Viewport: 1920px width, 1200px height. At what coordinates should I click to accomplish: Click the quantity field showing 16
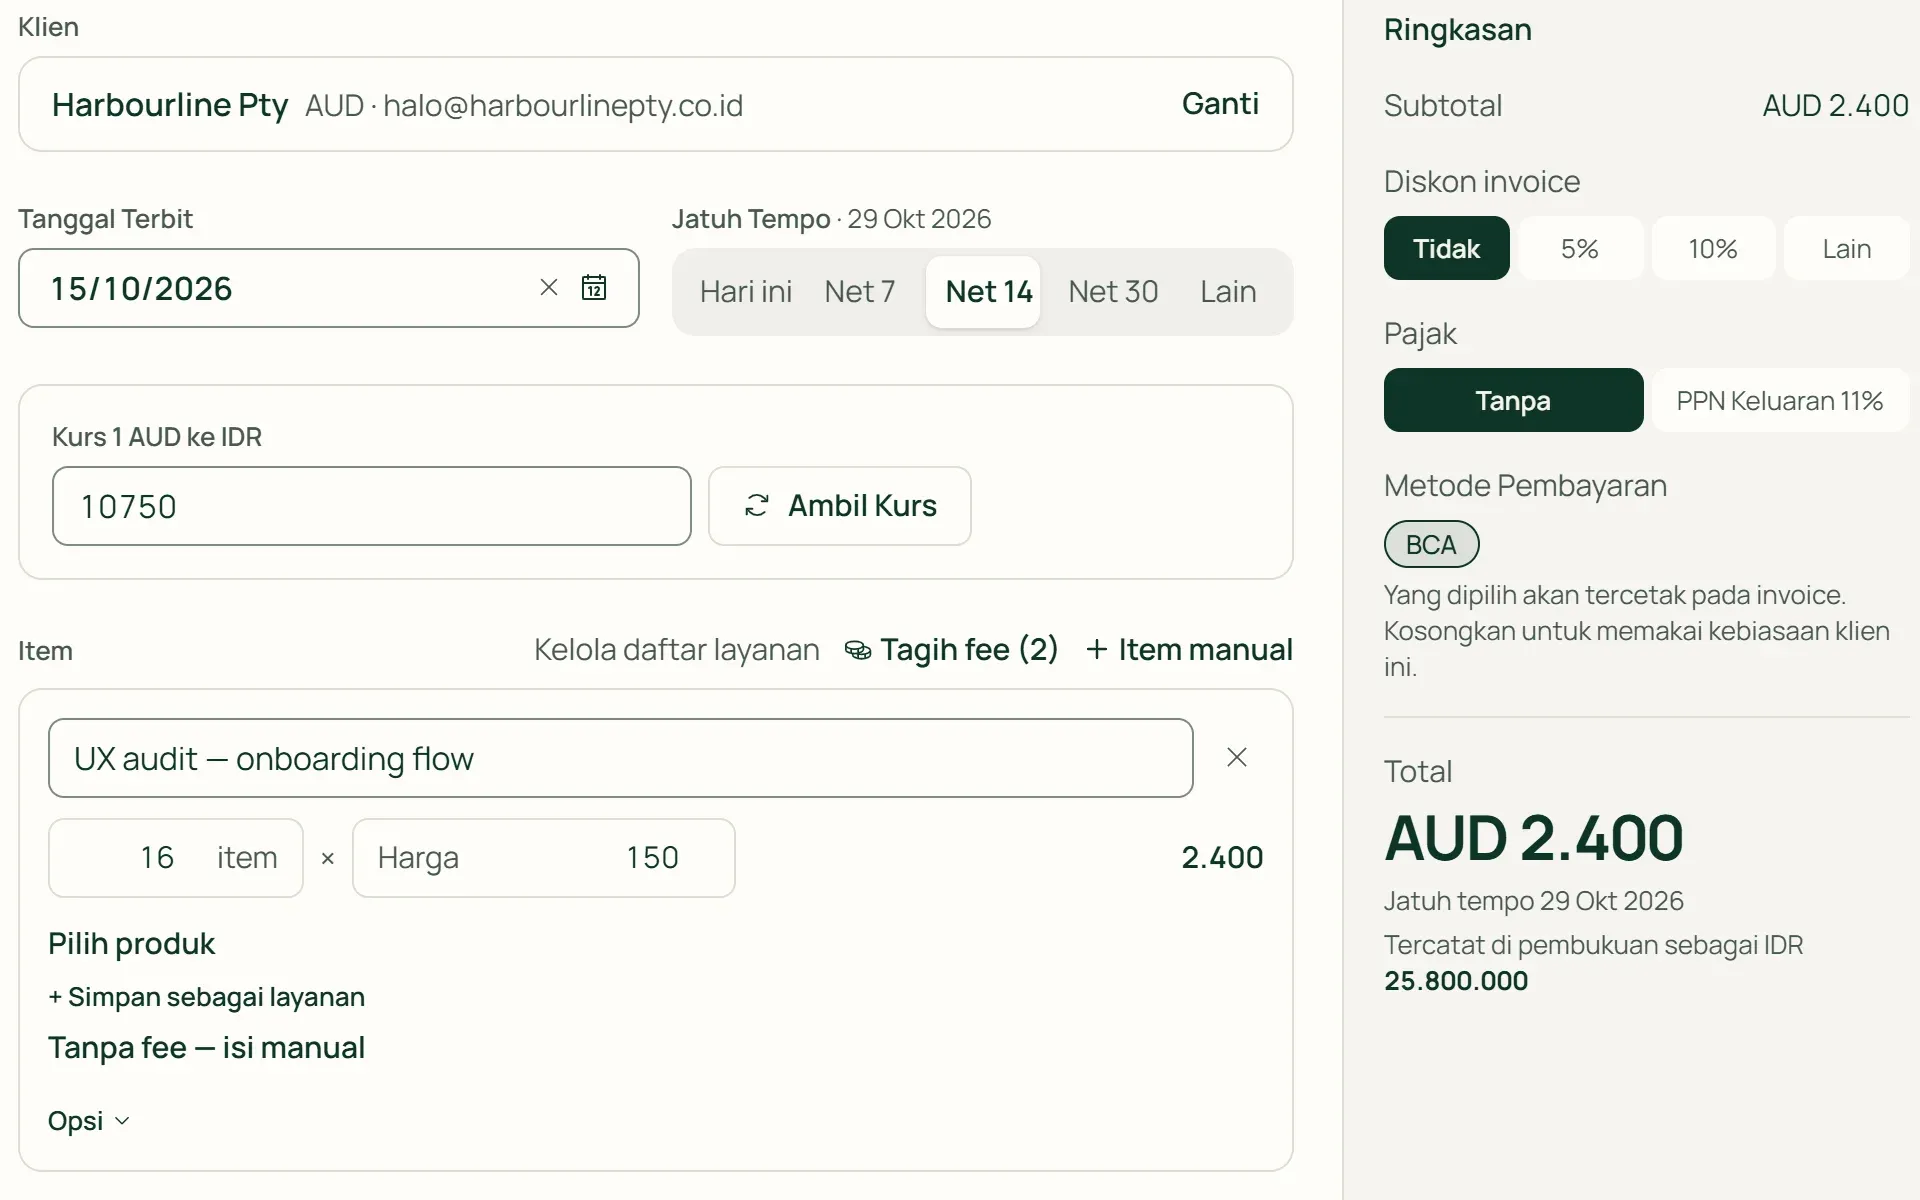(176, 858)
